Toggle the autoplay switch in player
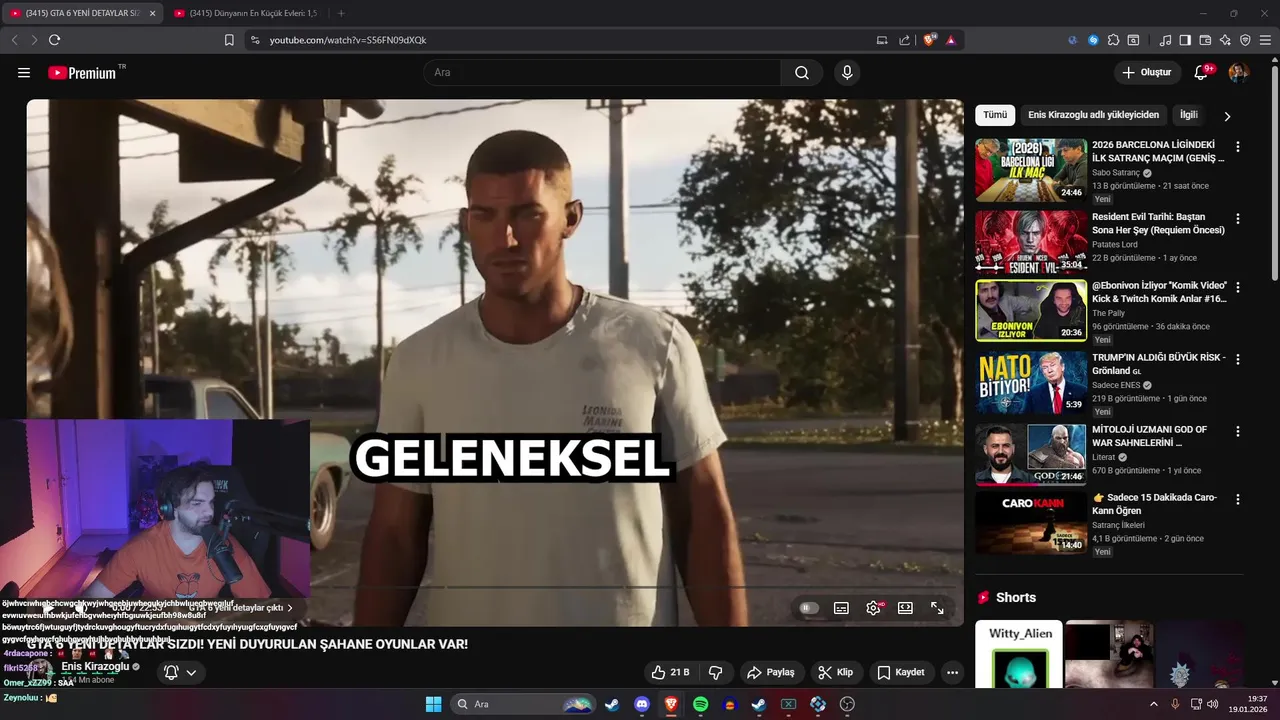The width and height of the screenshot is (1280, 720). 809,608
